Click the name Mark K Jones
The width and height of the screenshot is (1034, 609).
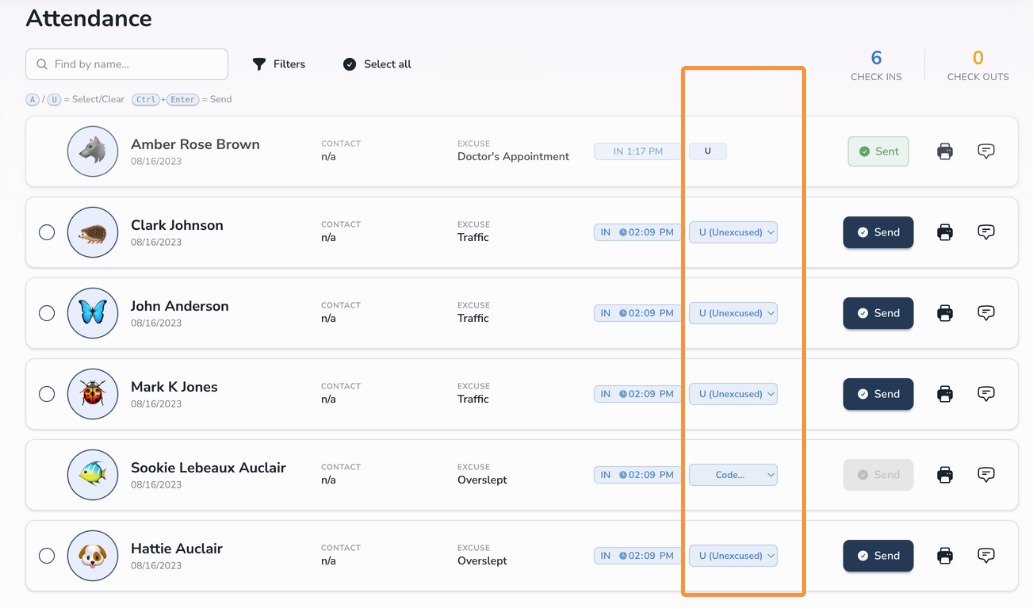[174, 387]
